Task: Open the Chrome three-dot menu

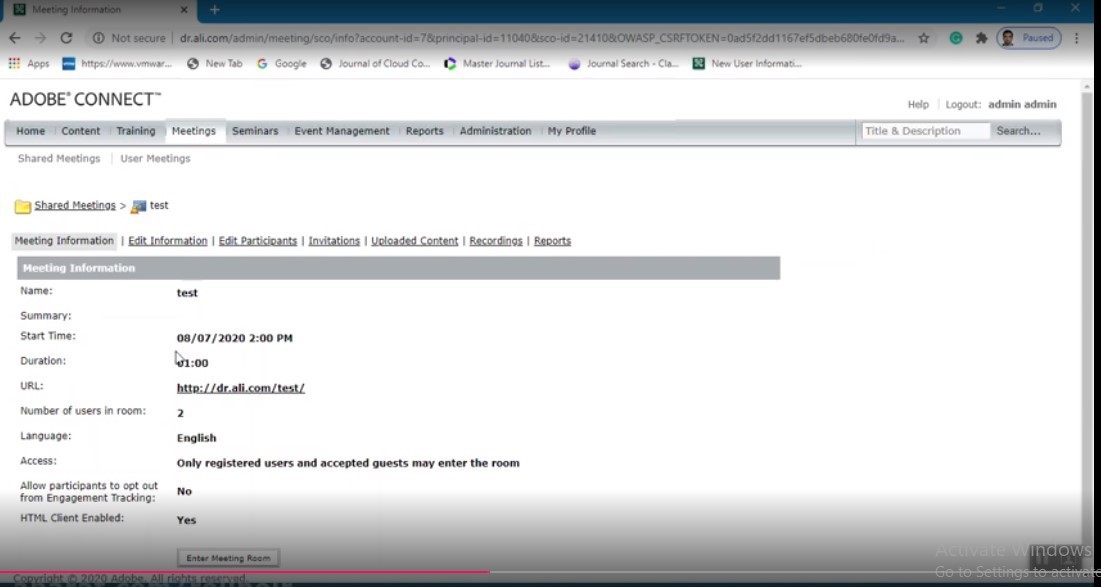Action: tap(1076, 38)
